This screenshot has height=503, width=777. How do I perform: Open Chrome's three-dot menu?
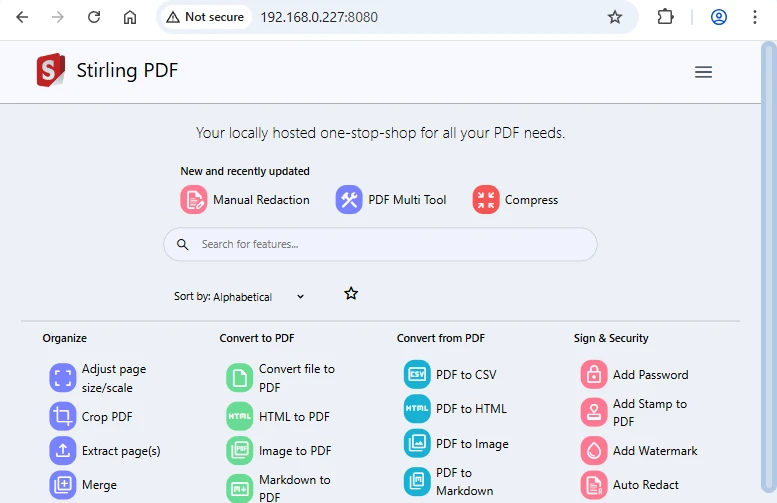pyautogui.click(x=755, y=17)
